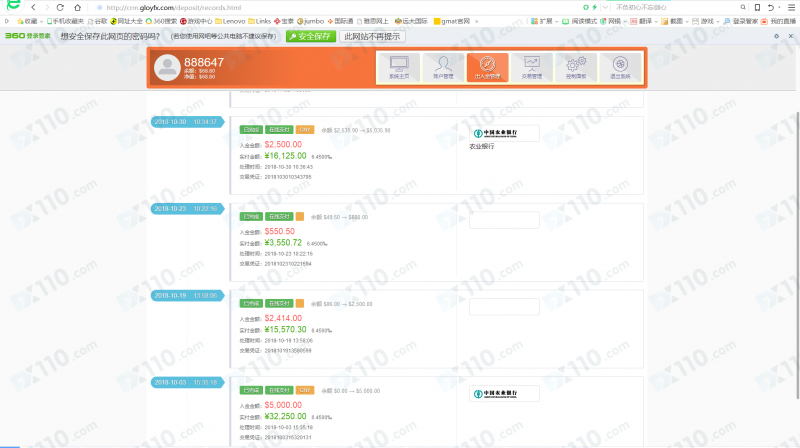Click the 在线支付 tag on $5,000.00 record
Image resolution: width=800 pixels, height=448 pixels.
(278, 390)
